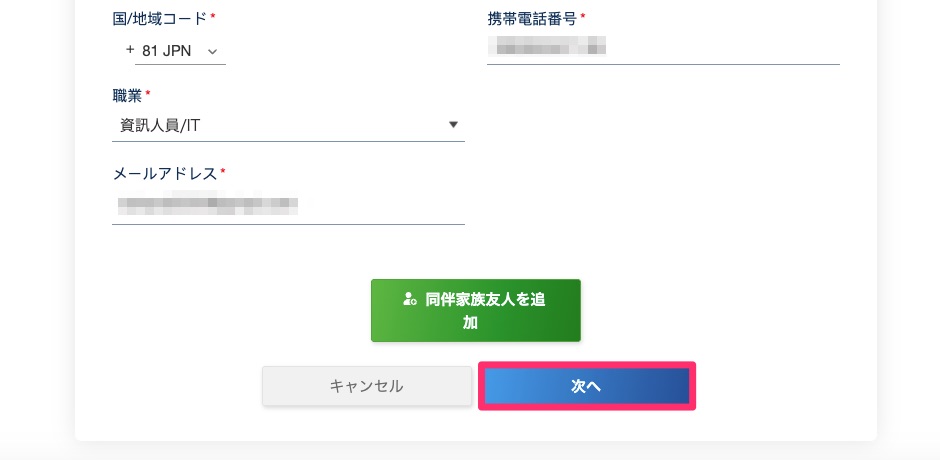Click the underline beneath the email field
The height and width of the screenshot is (460, 940).
coord(288,224)
